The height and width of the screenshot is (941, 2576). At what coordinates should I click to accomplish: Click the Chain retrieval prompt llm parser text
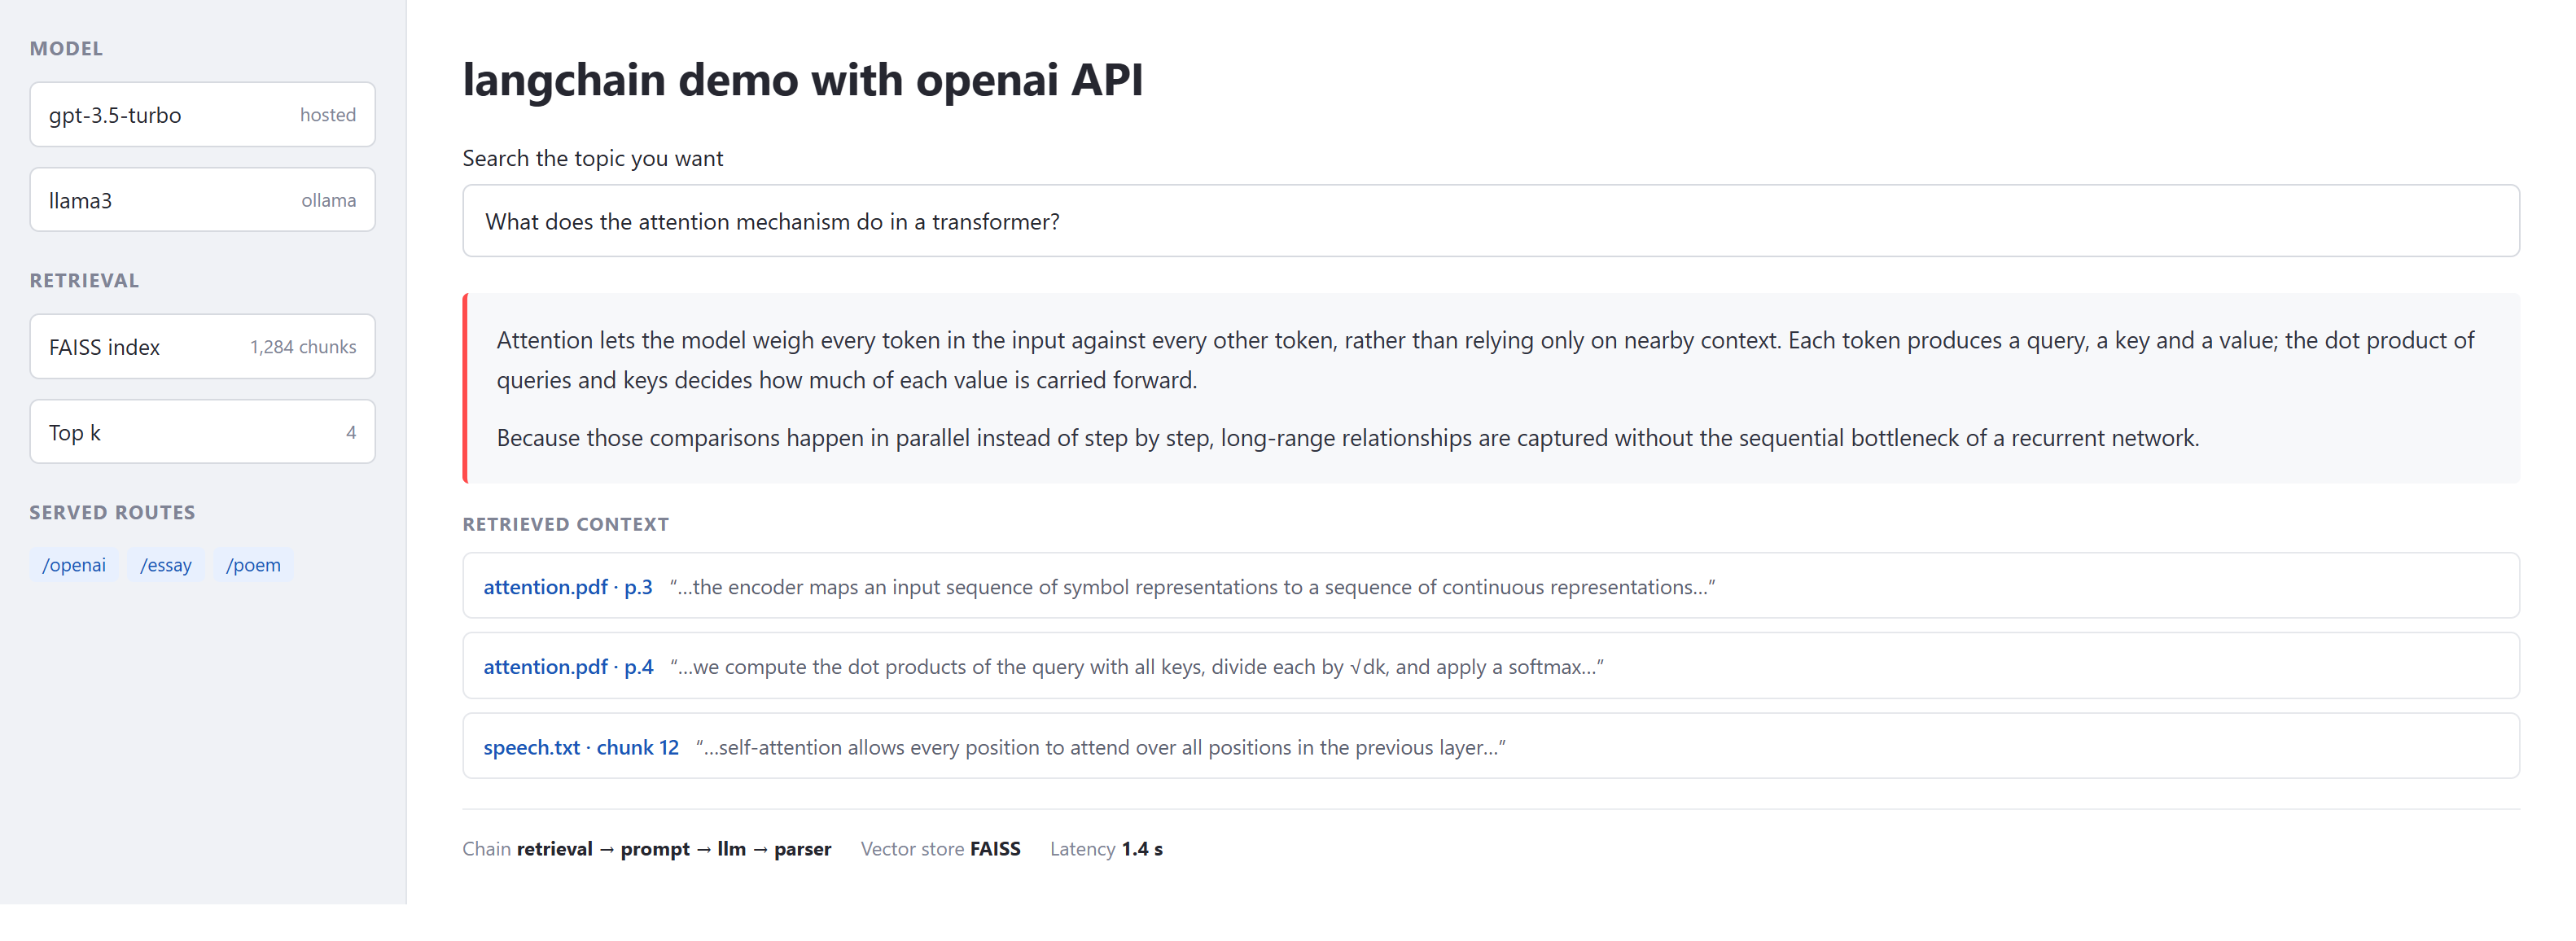coord(646,849)
